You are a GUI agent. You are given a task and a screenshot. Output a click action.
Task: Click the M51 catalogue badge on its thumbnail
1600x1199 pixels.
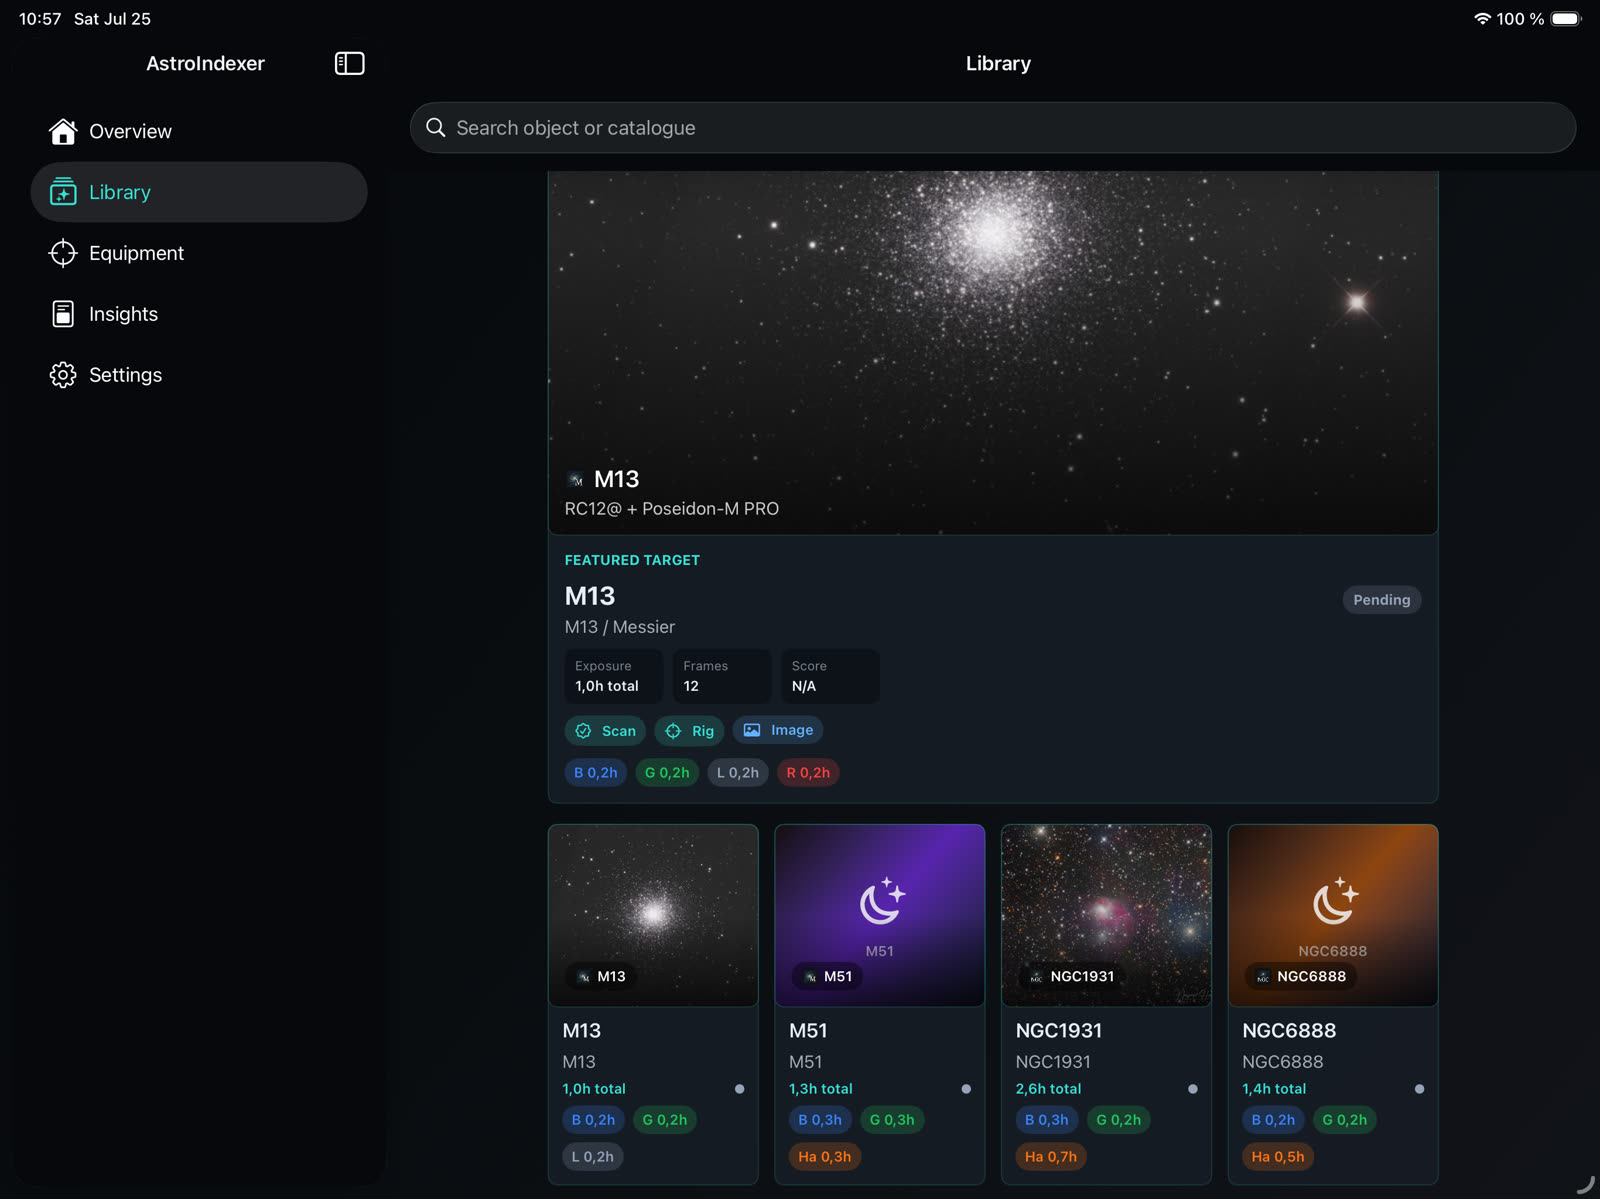coord(828,976)
